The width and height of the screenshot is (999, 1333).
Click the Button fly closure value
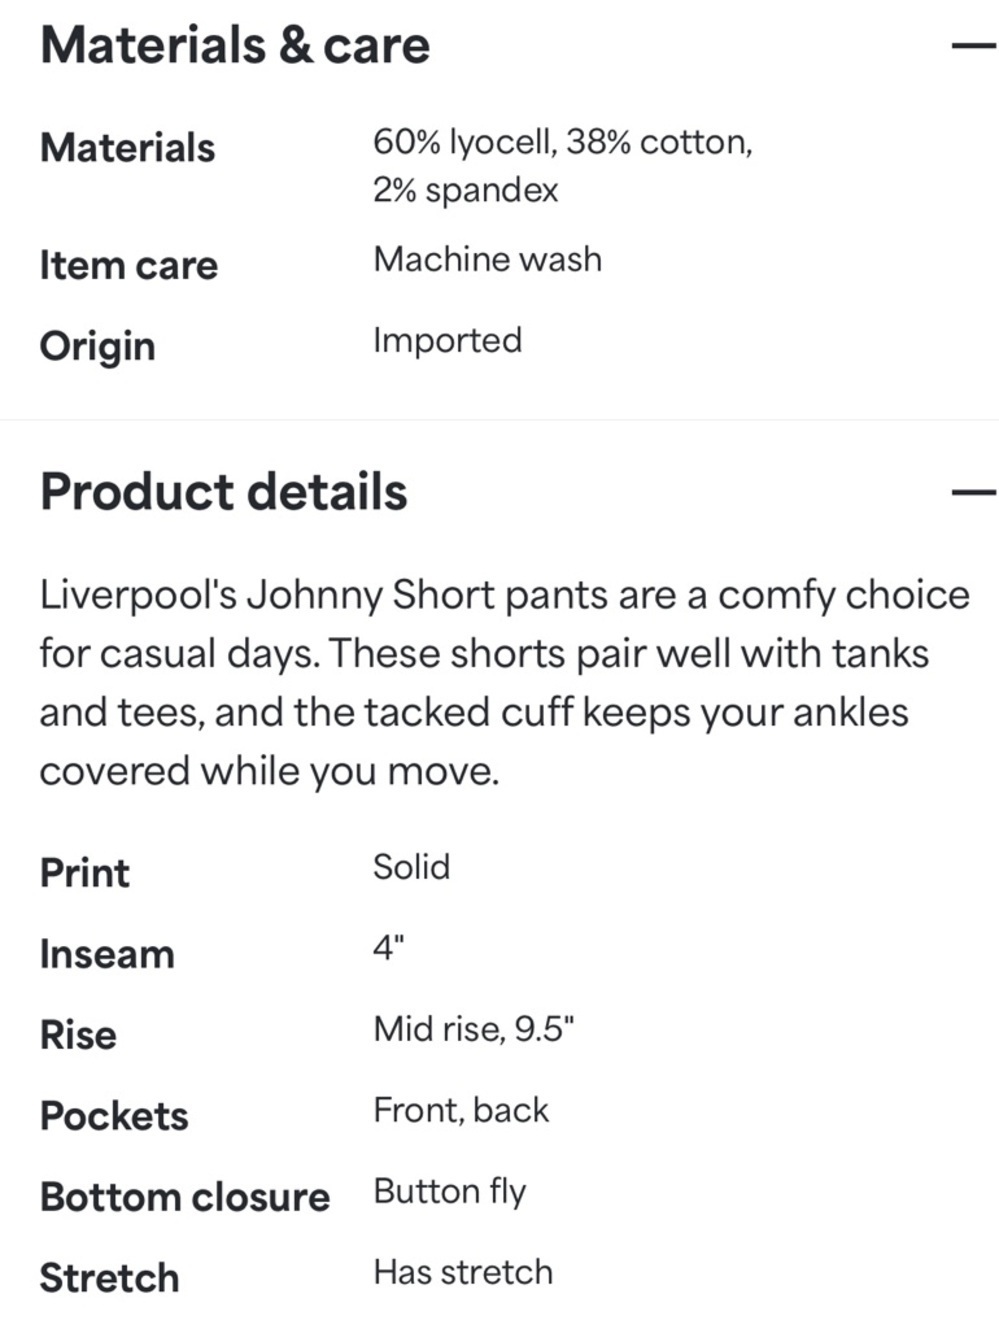pyautogui.click(x=449, y=1192)
